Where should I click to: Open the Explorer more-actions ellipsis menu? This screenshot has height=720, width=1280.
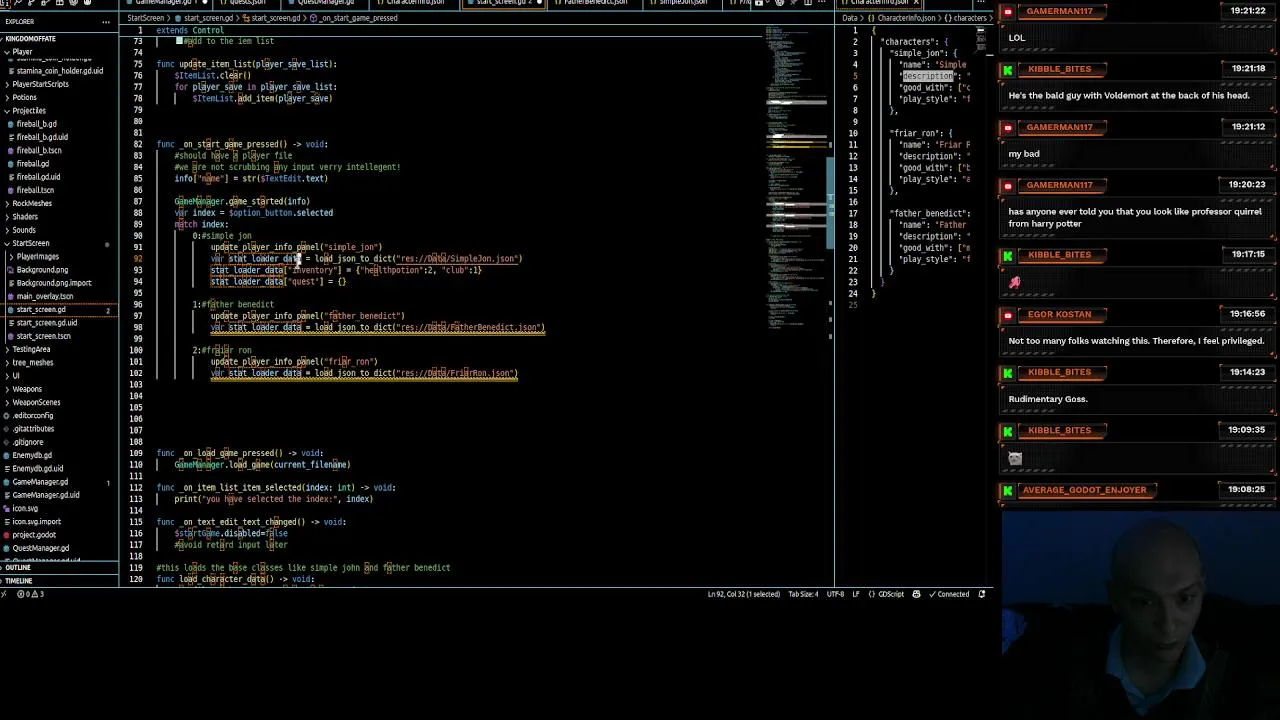pyautogui.click(x=106, y=21)
